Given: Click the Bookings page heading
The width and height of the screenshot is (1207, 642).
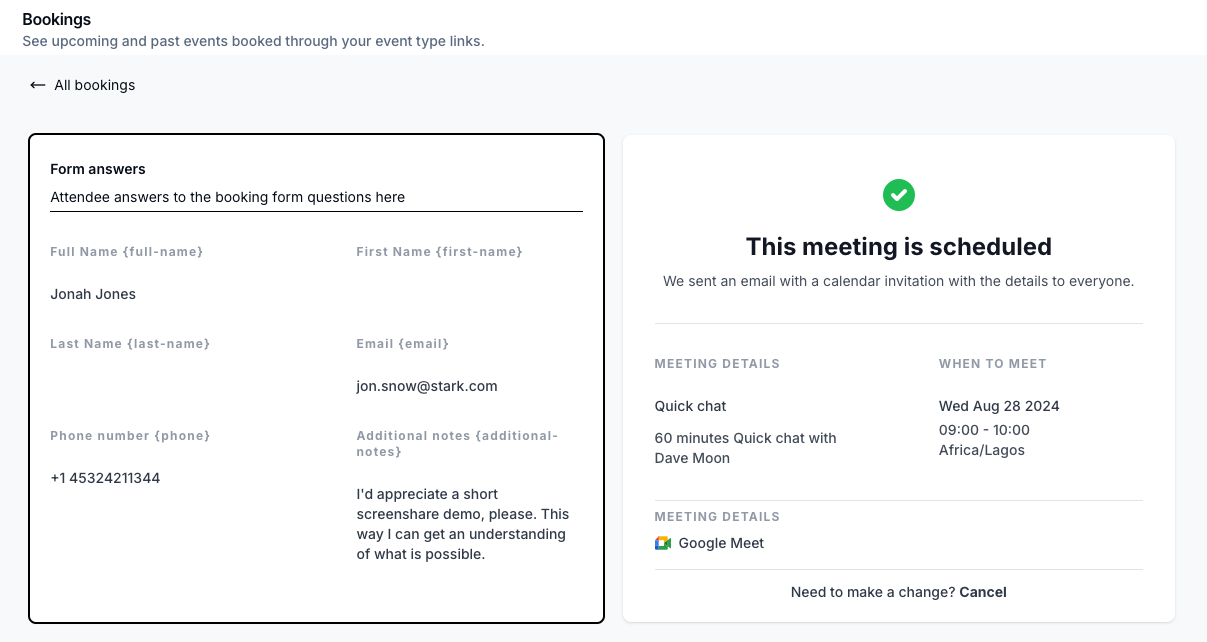Looking at the screenshot, I should [x=56, y=19].
